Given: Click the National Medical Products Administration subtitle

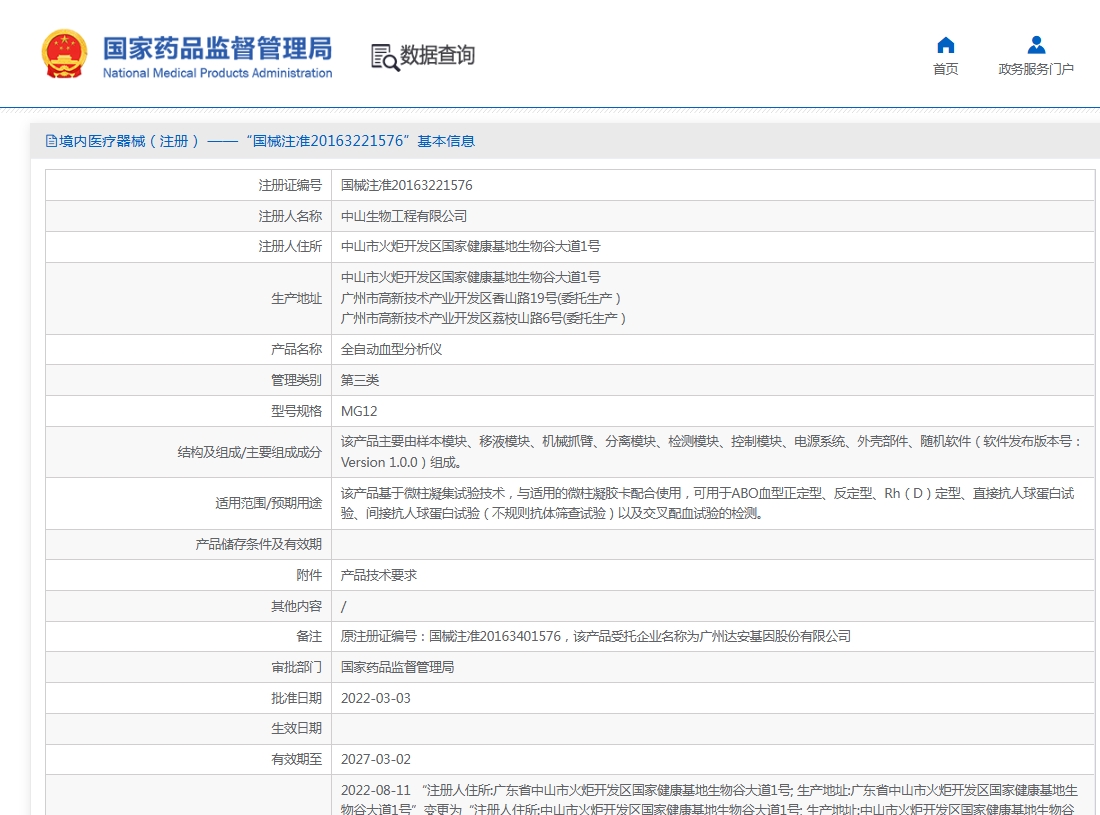Looking at the screenshot, I should [217, 73].
